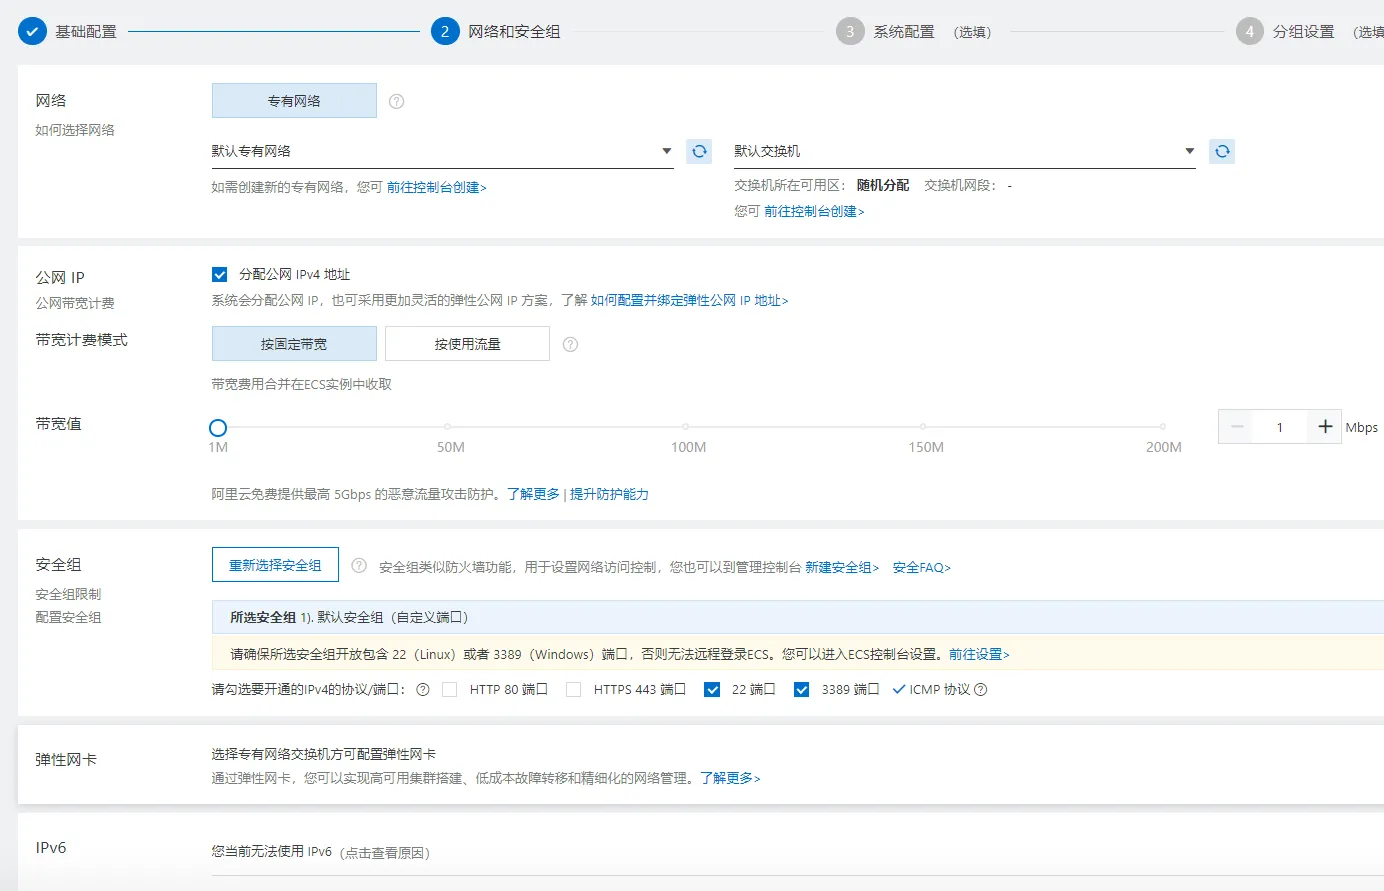Open help icon next to 重新选择安全组

click(359, 565)
